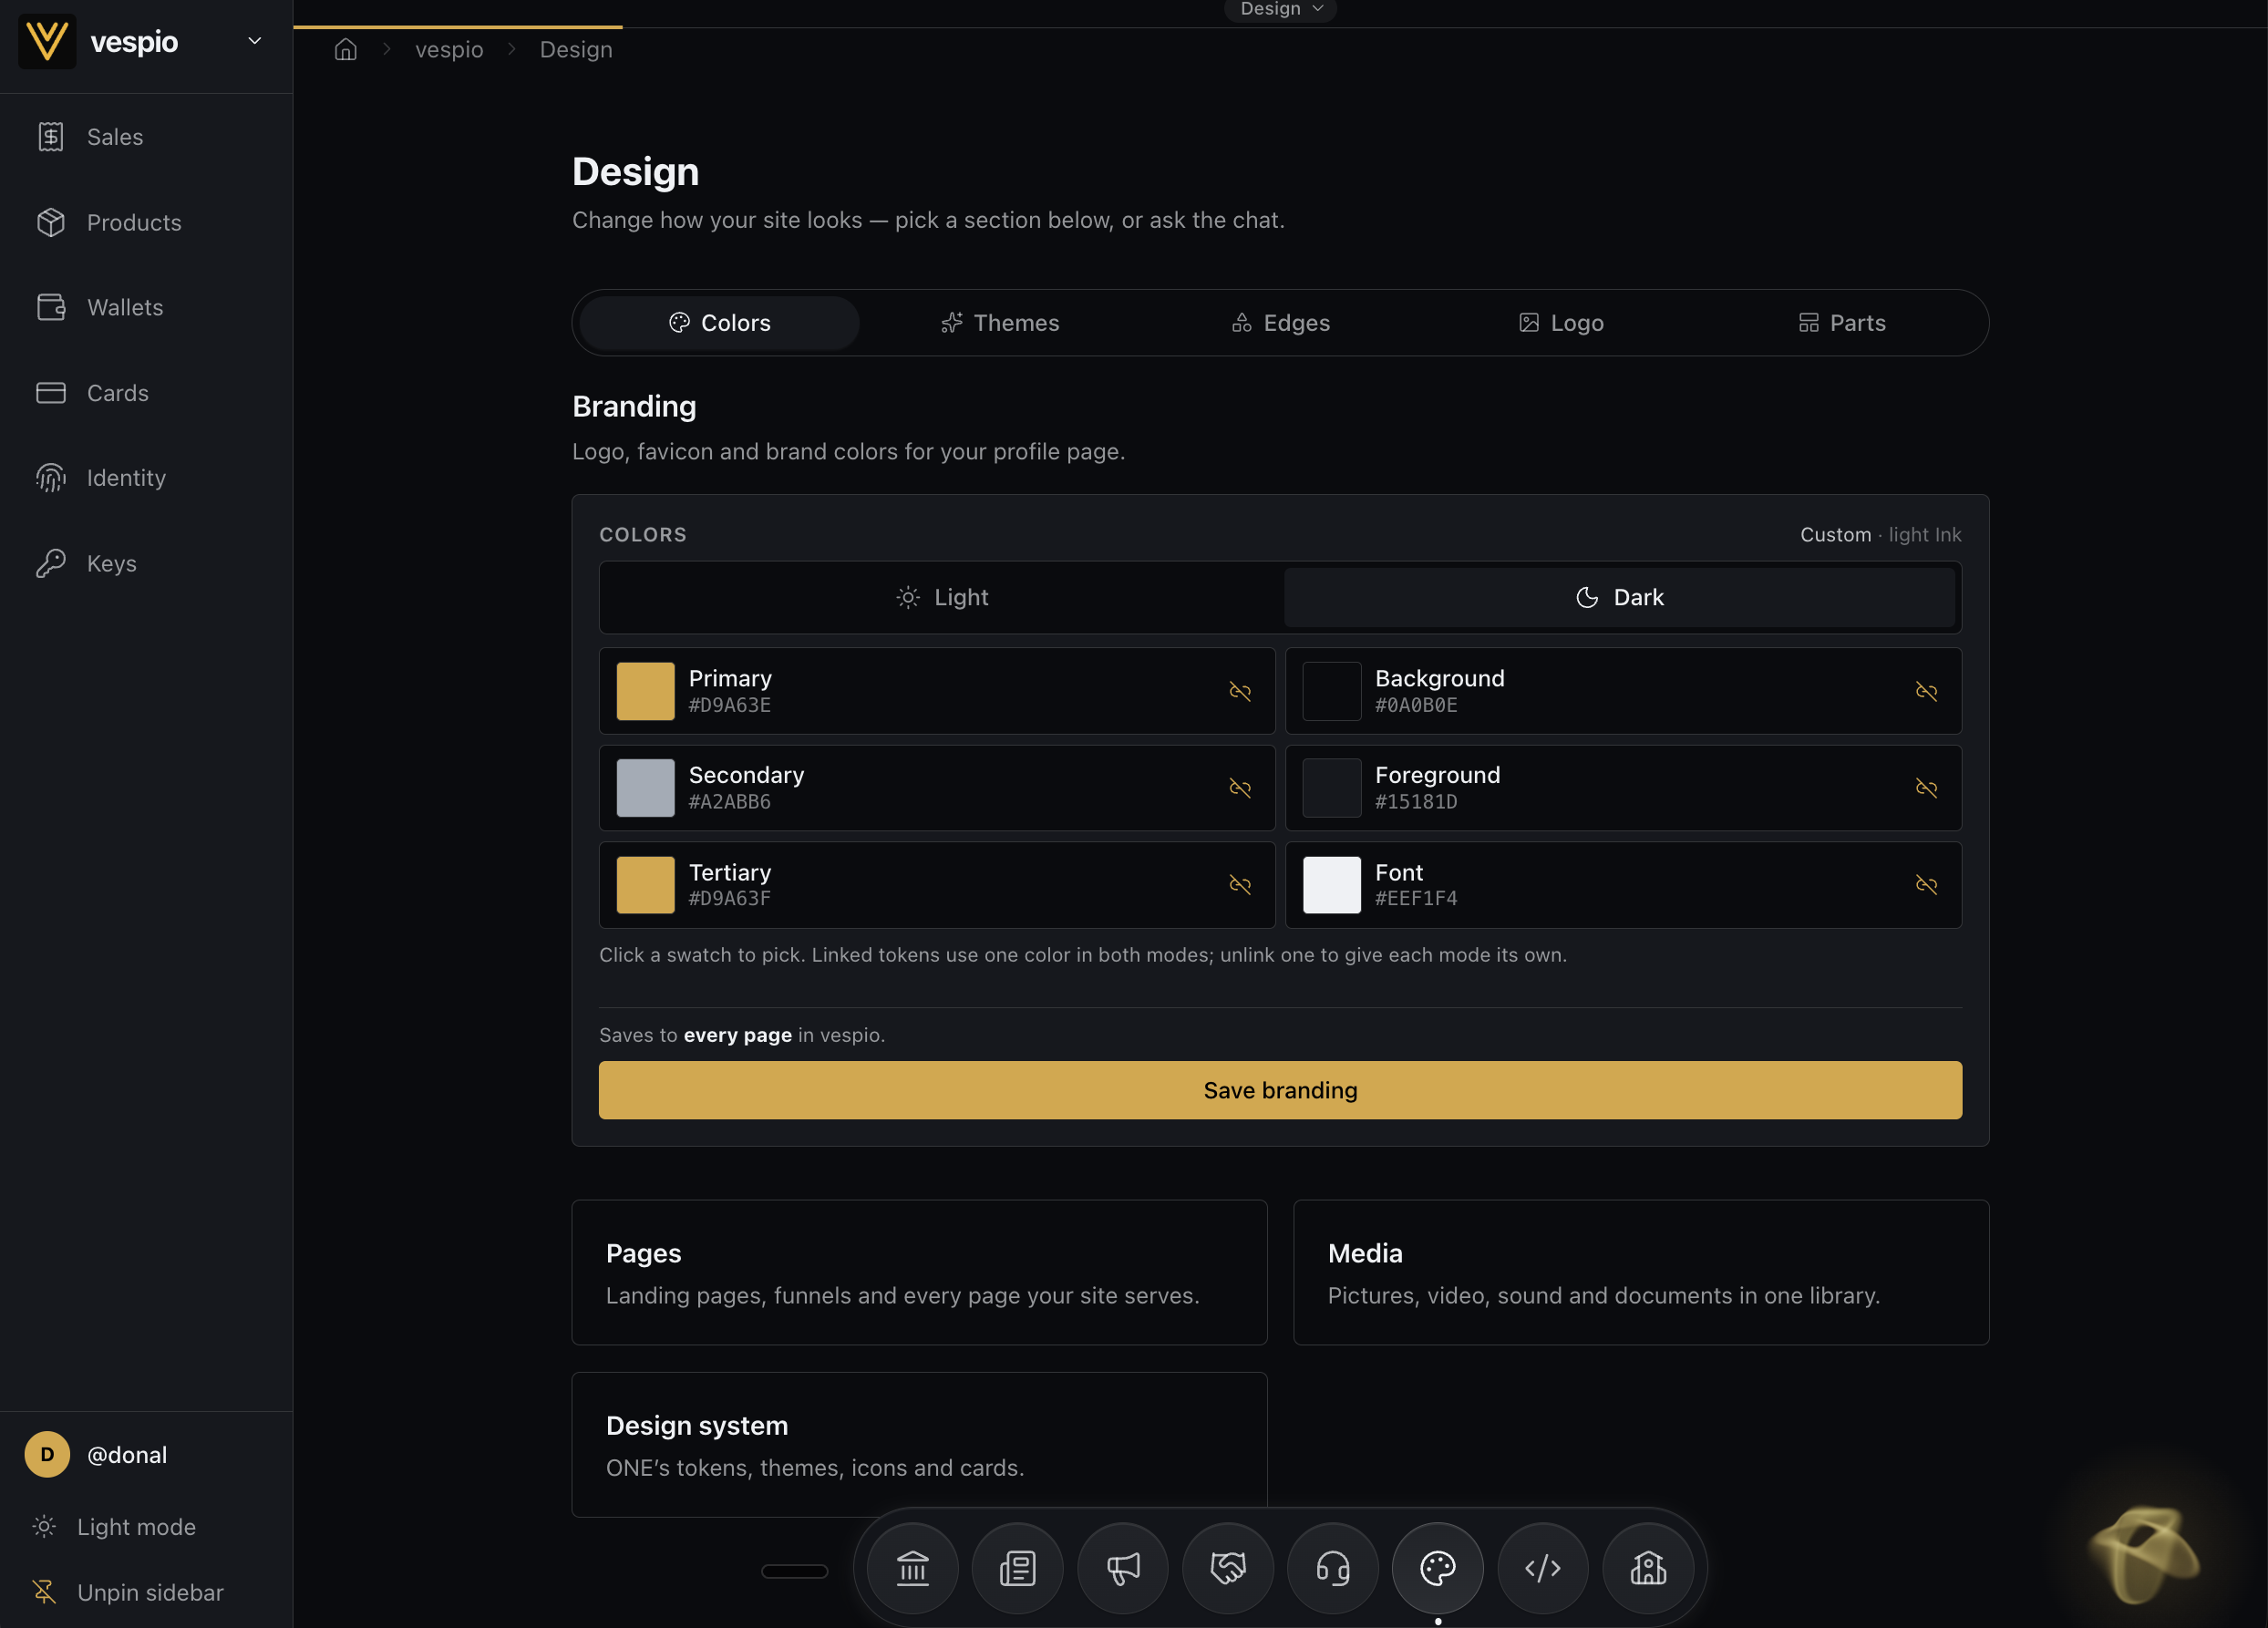2268x1628 pixels.
Task: Click the palette design dock icon
Action: click(1437, 1567)
